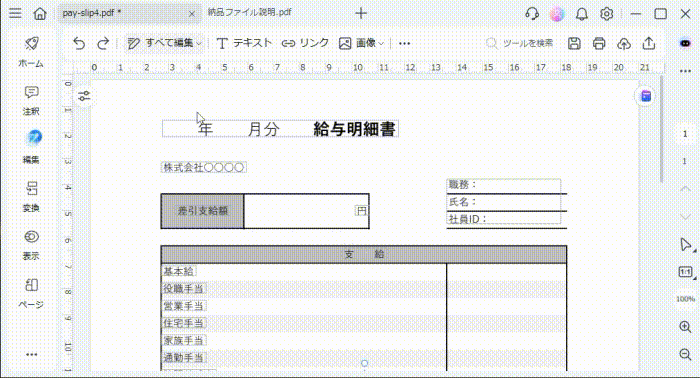Select the 基本給 row label
Viewport: 700px width, 378px height.
tap(179, 271)
